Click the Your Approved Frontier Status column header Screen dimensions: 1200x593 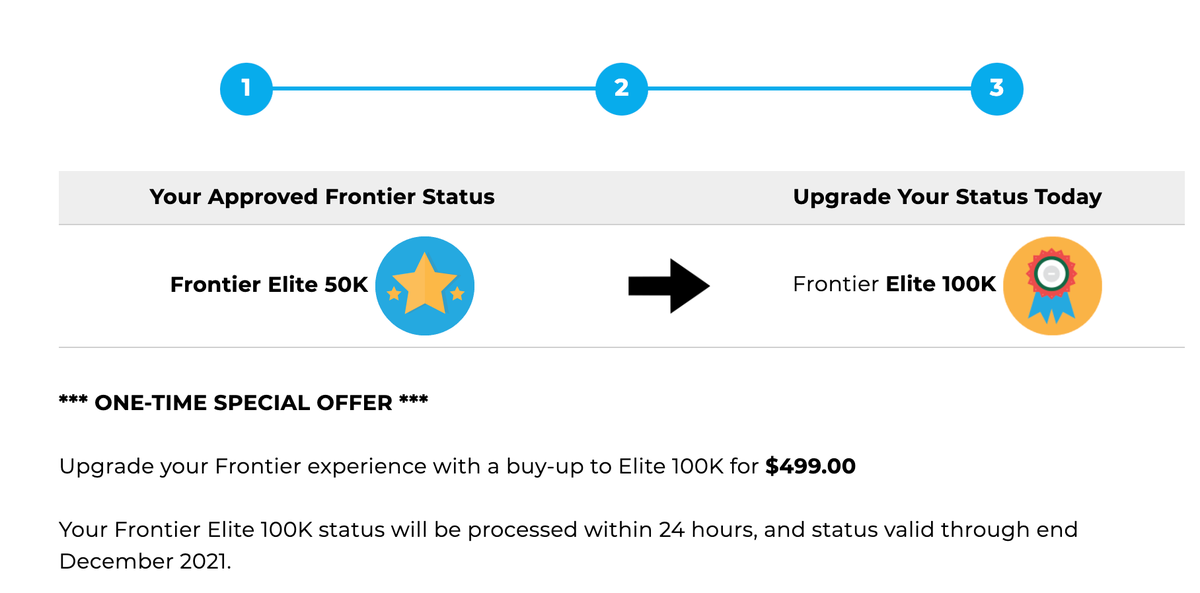pos(322,197)
